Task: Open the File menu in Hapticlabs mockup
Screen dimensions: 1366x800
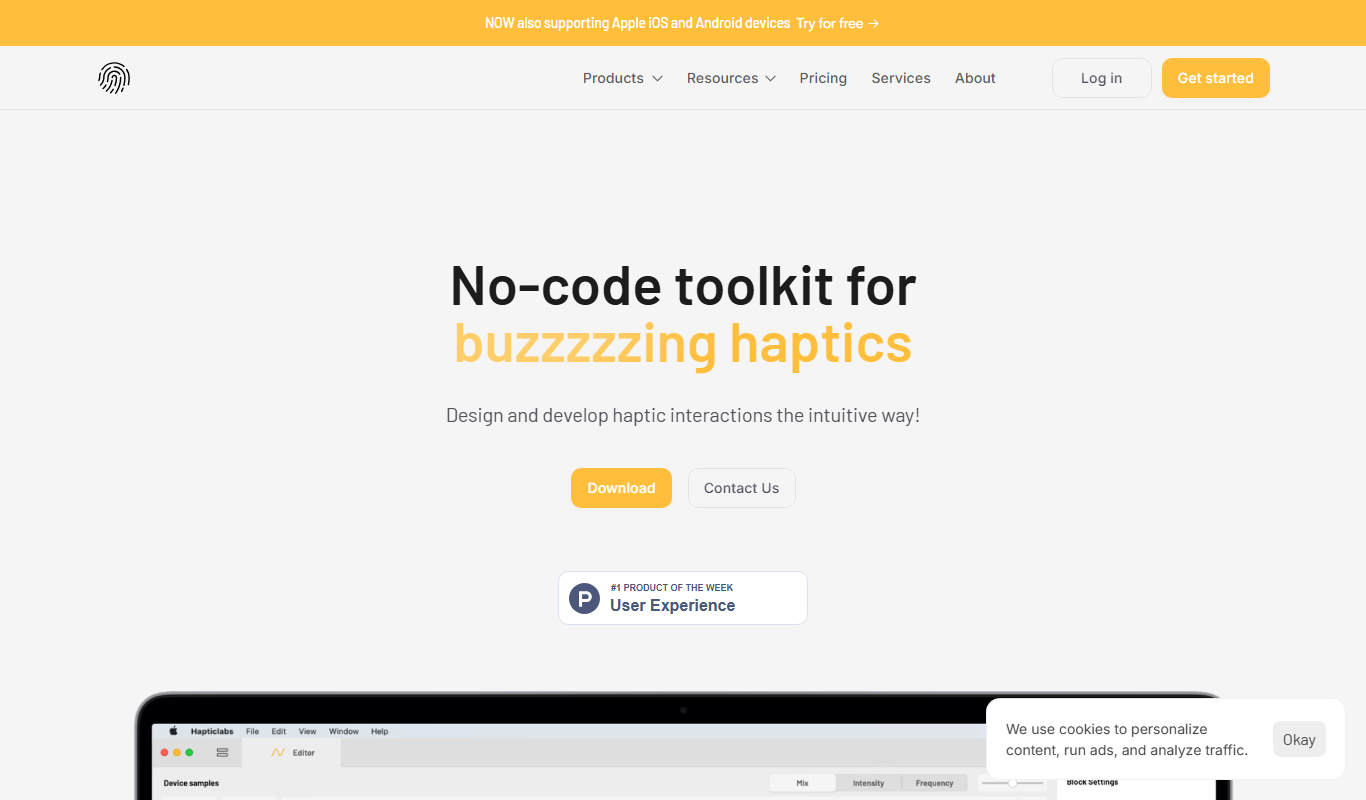Action: tap(252, 732)
